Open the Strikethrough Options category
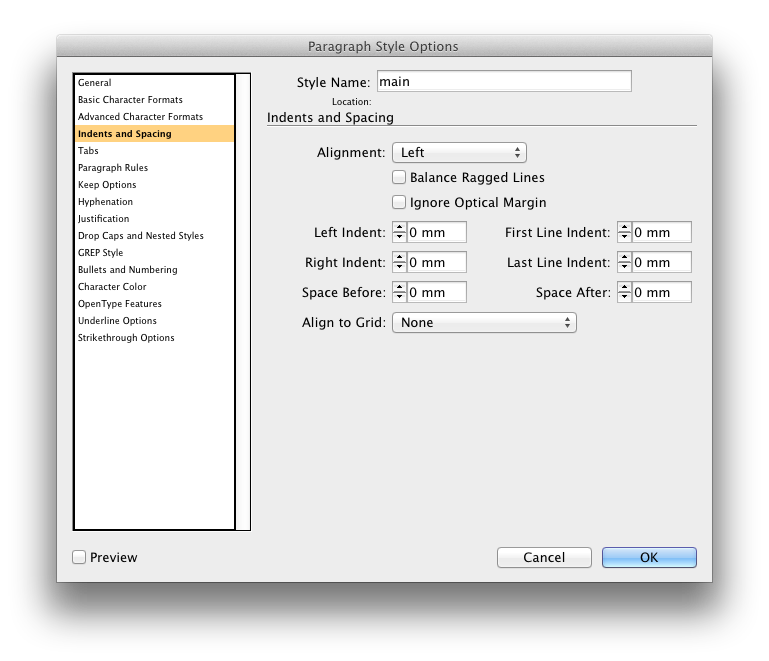This screenshot has width=769, height=661. [x=154, y=338]
